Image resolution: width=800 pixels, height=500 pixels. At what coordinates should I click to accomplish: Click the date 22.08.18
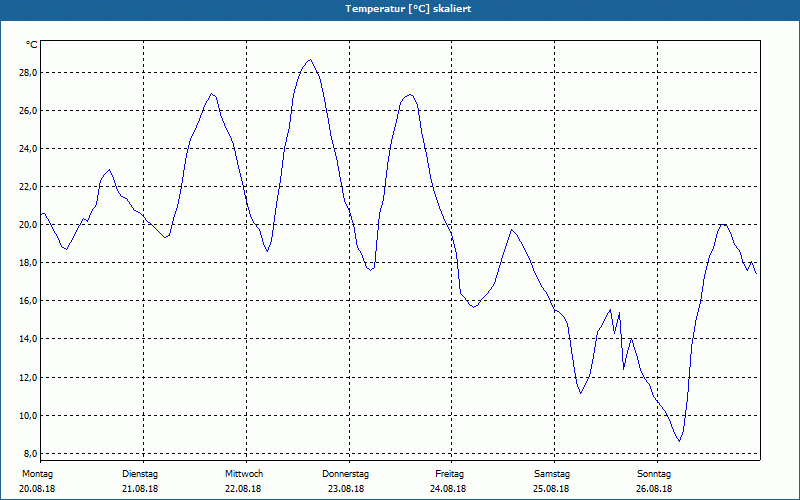[243, 489]
